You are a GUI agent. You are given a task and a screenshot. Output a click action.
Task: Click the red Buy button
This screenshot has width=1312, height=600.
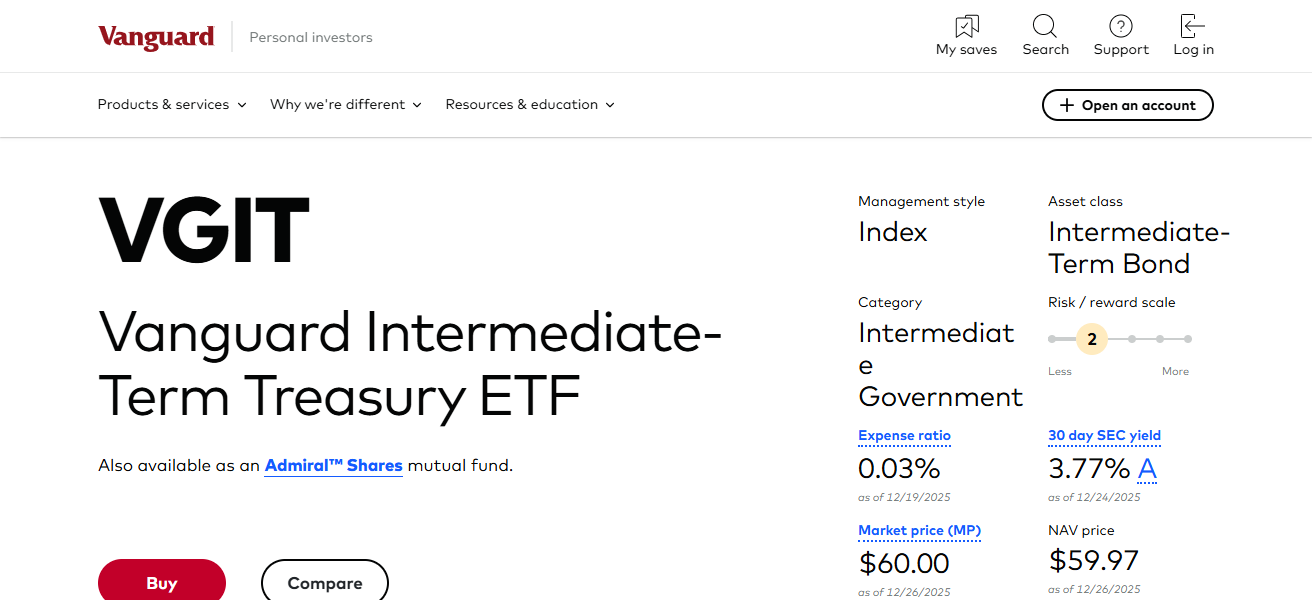click(161, 581)
